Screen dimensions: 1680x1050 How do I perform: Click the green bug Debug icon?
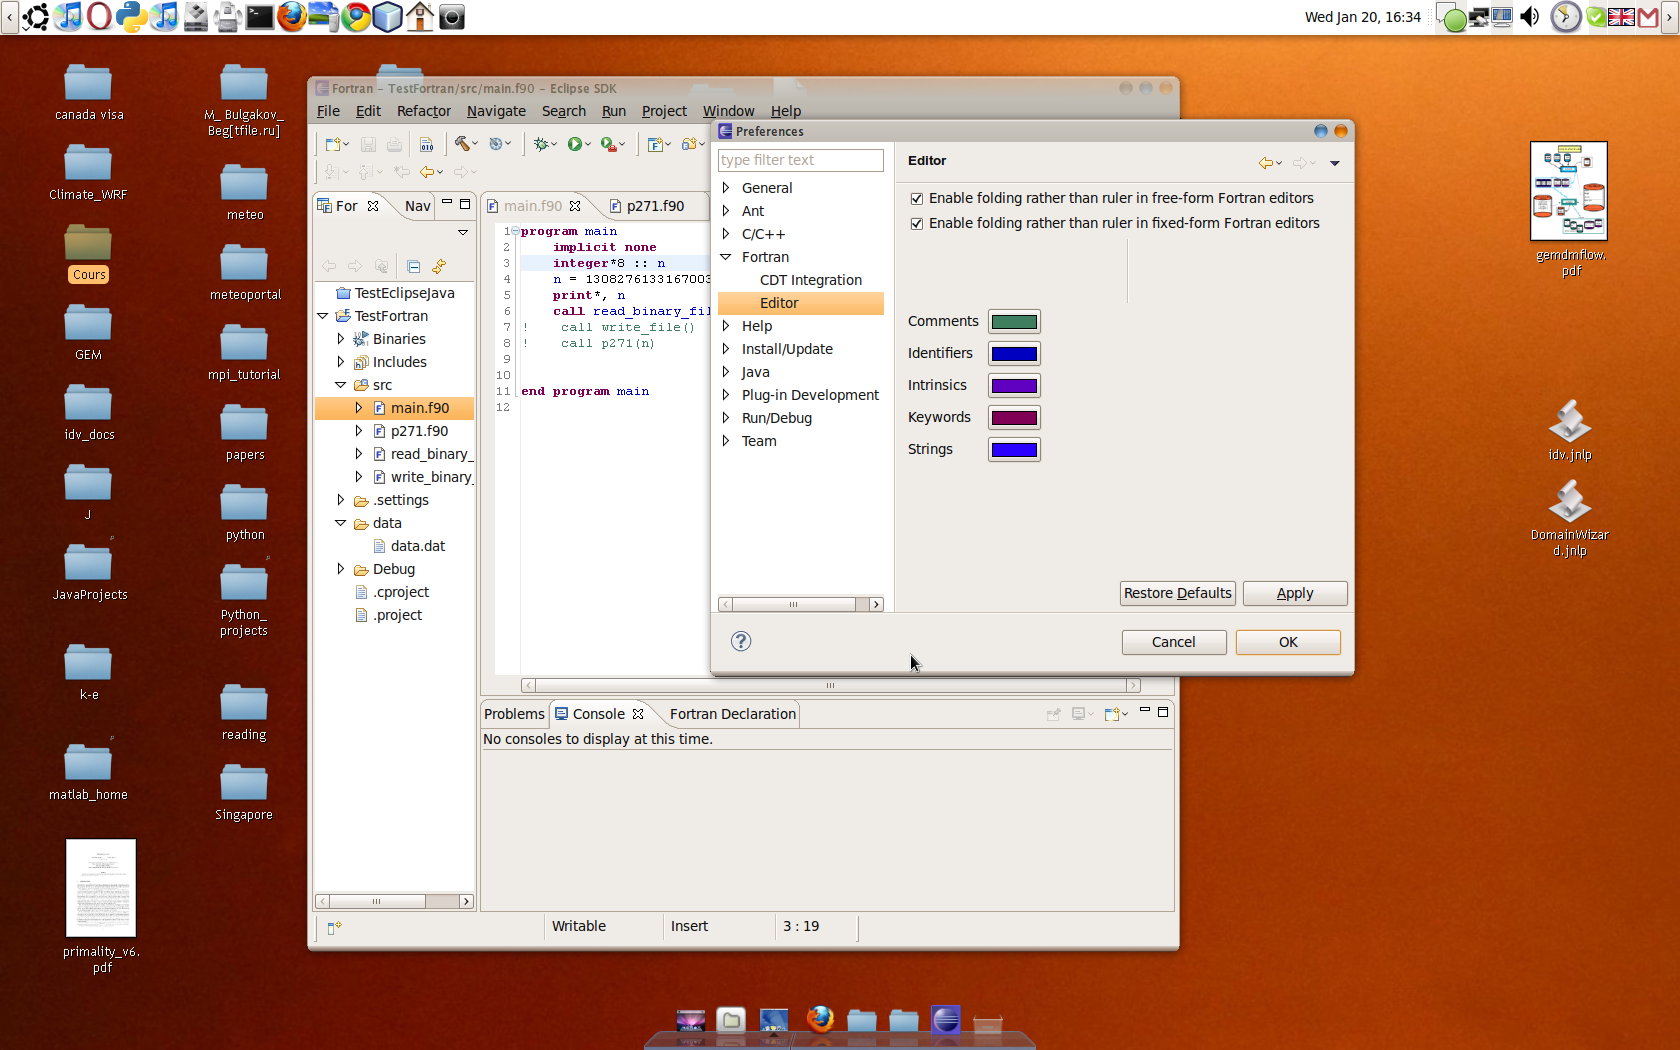coord(541,144)
